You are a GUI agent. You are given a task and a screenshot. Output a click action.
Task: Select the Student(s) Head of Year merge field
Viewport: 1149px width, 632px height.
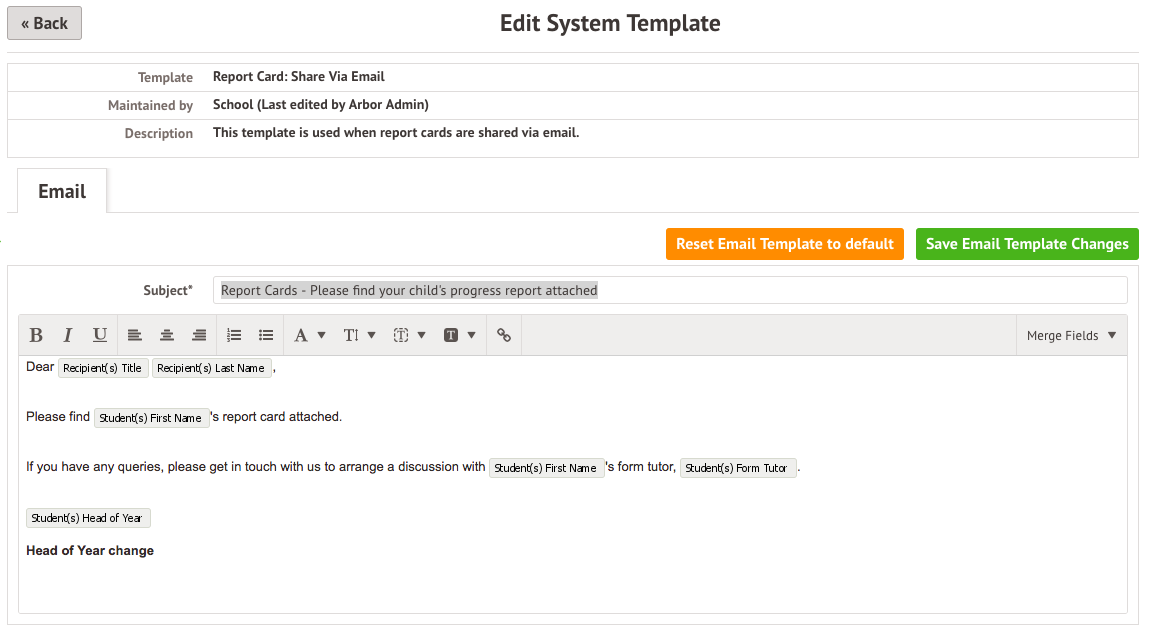(x=88, y=518)
